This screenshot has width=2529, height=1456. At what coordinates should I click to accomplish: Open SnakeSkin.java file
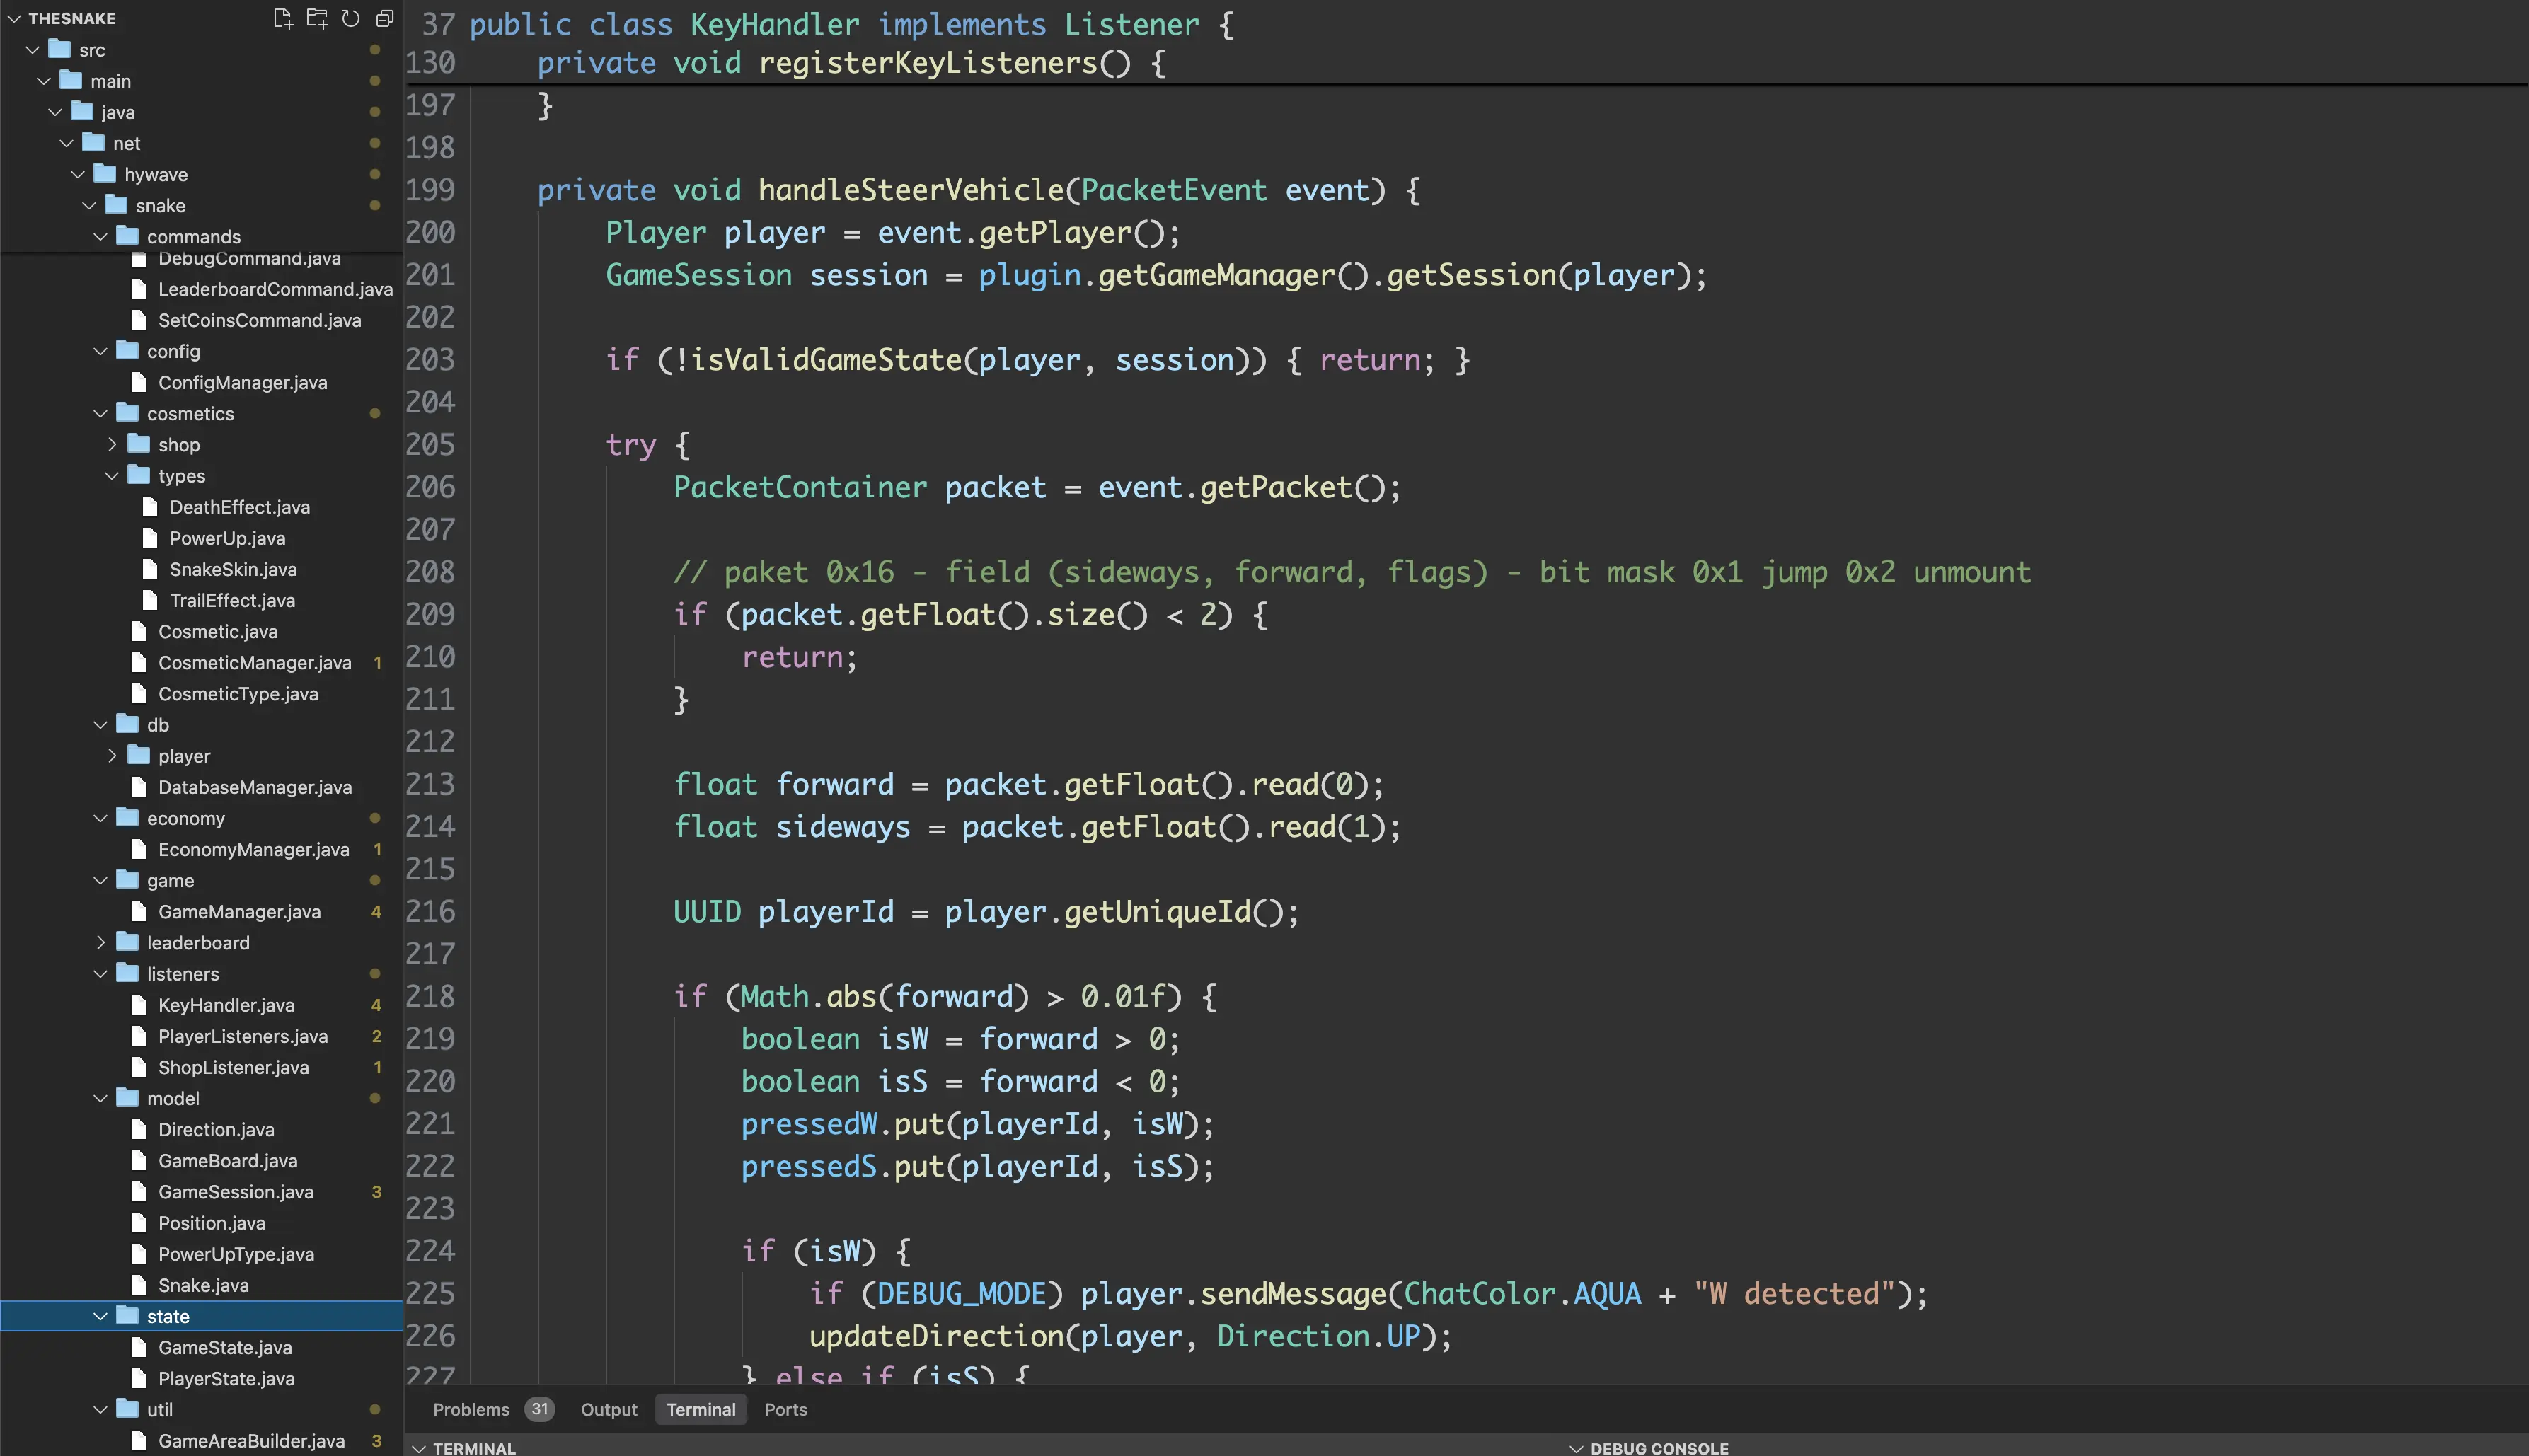(233, 569)
